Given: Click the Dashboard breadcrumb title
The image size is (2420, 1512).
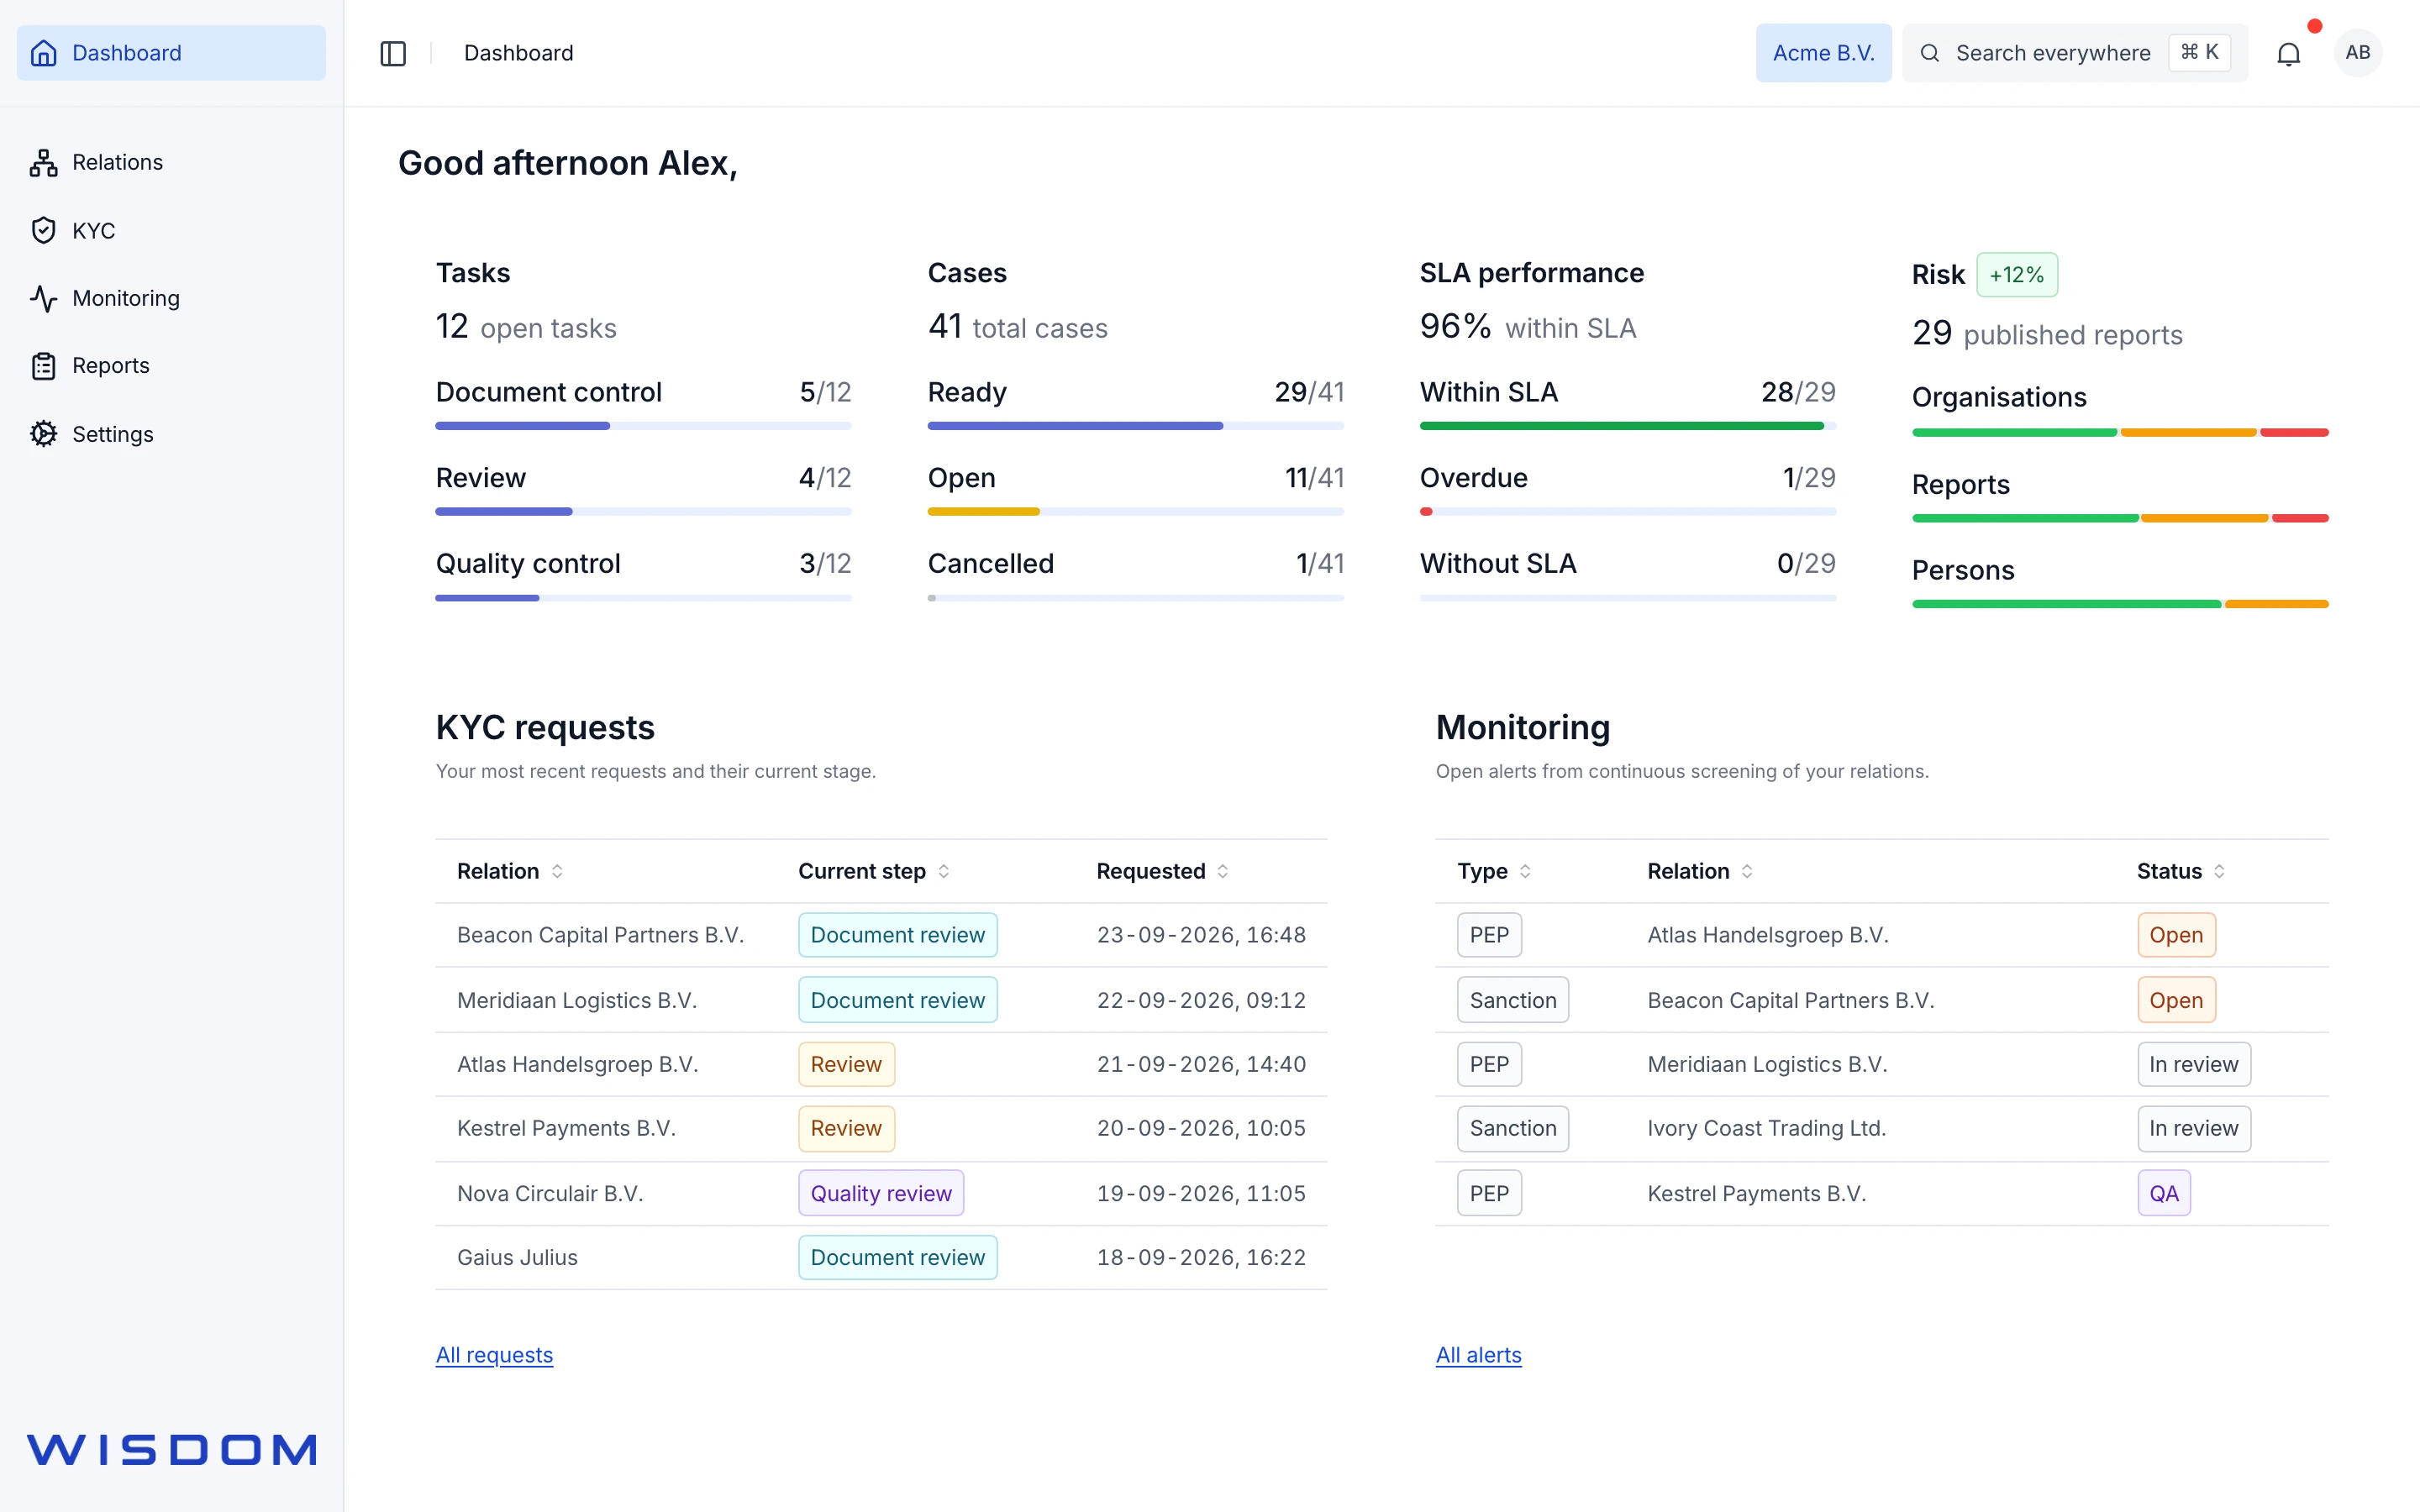Looking at the screenshot, I should point(518,53).
